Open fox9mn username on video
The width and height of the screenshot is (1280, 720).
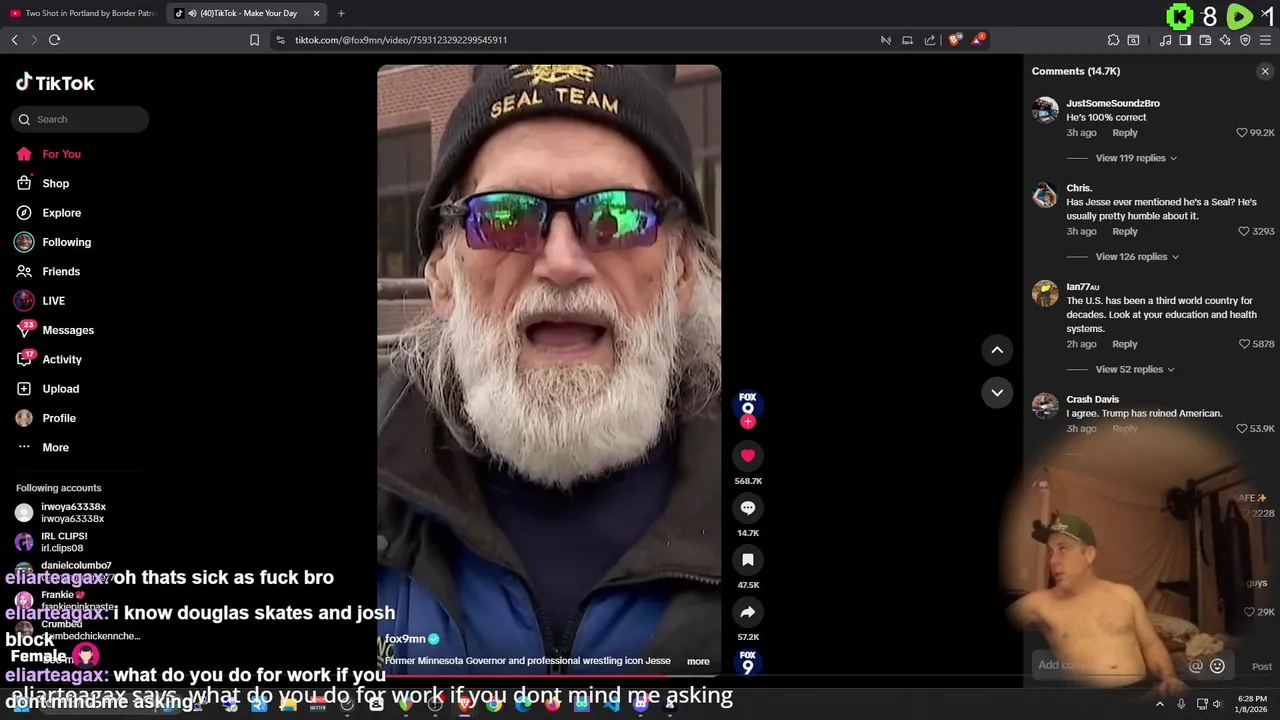[405, 639]
